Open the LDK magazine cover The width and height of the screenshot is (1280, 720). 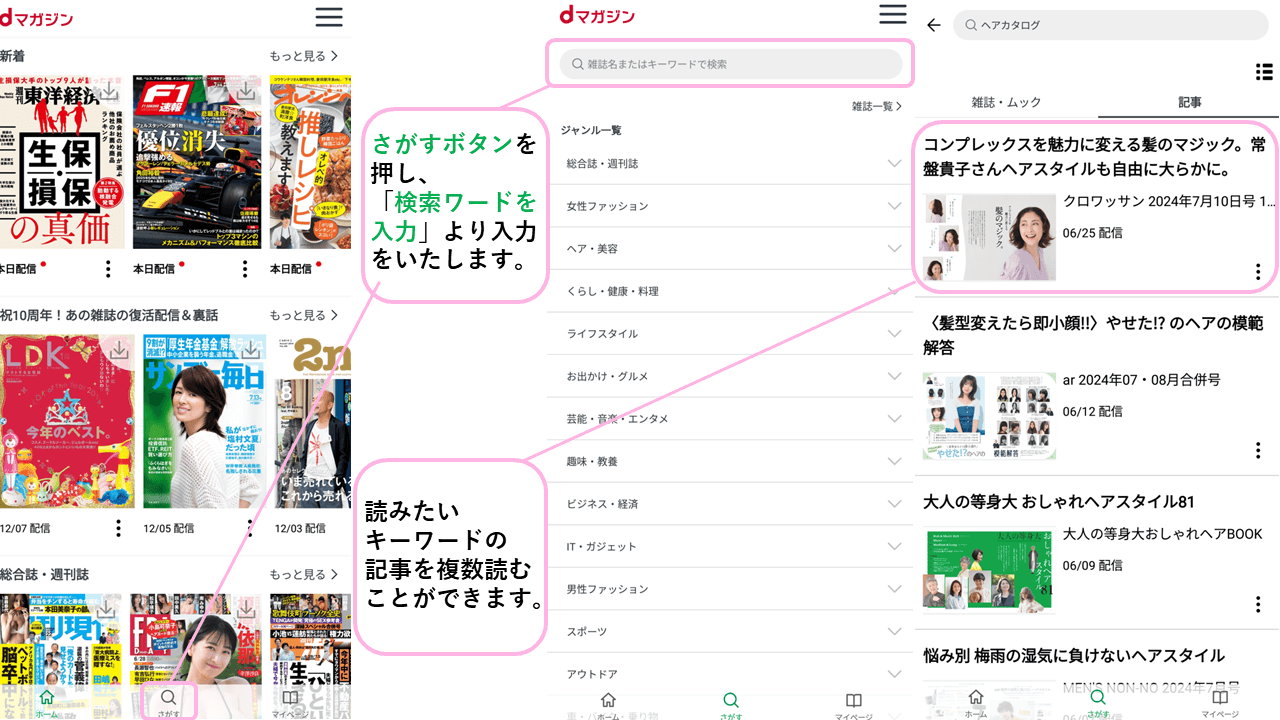[x=66, y=421]
